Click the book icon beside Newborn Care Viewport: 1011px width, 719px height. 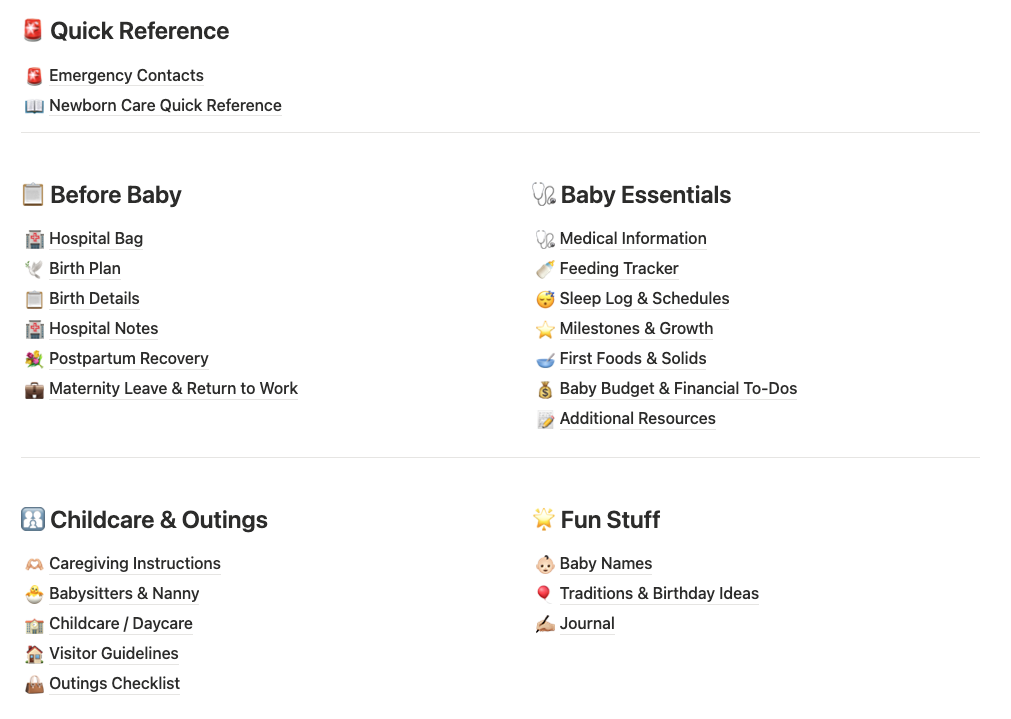click(34, 106)
